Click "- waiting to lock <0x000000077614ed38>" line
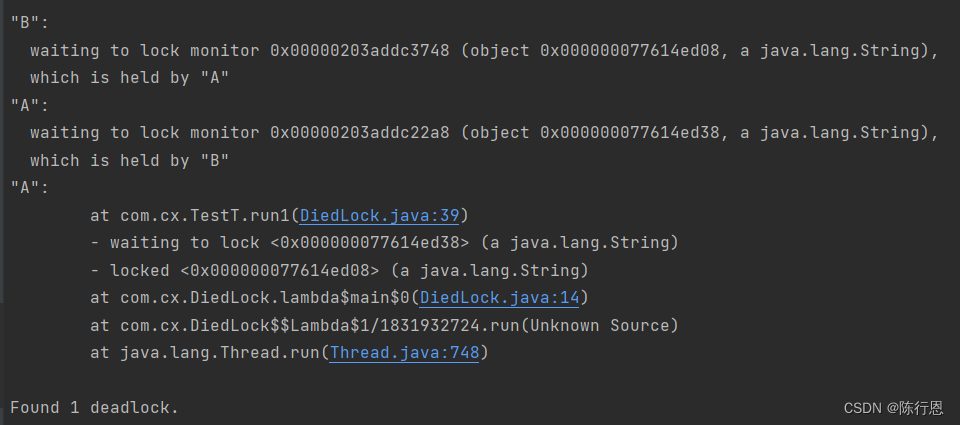Viewport: 960px width, 425px height. coord(384,243)
